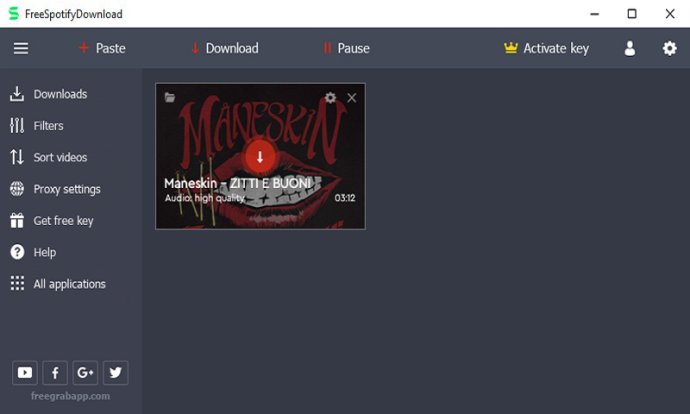
Task: Open Proxy settings
Action: coord(55,189)
